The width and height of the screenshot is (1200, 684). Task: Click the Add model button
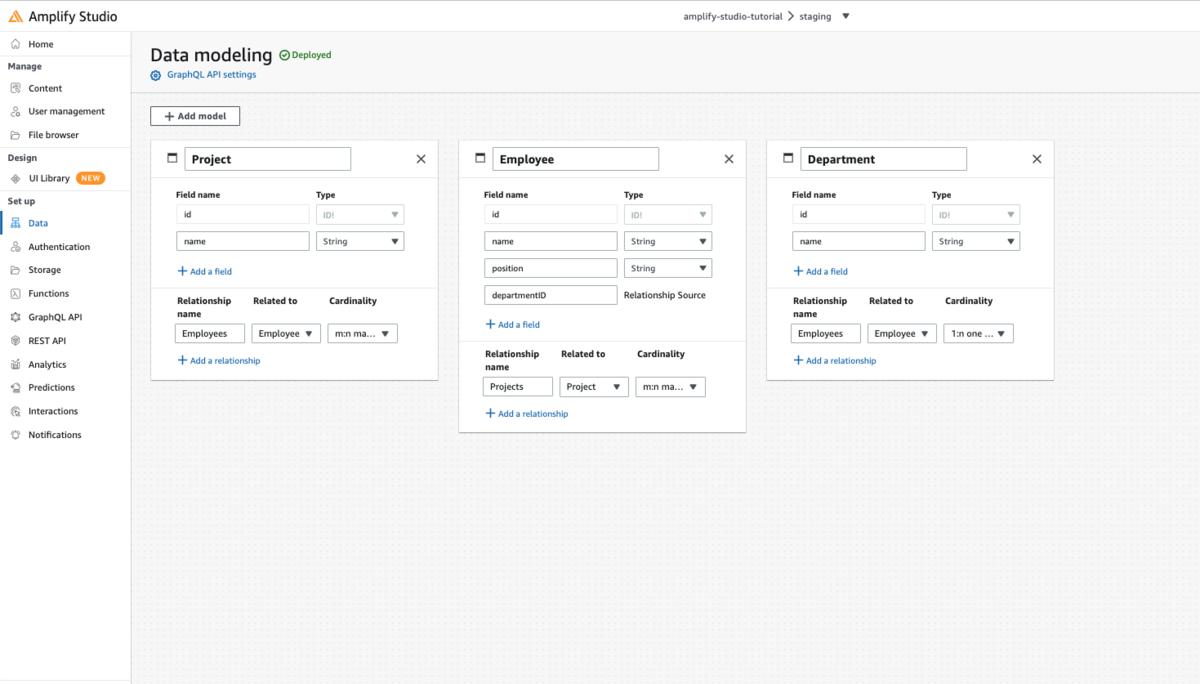195,116
